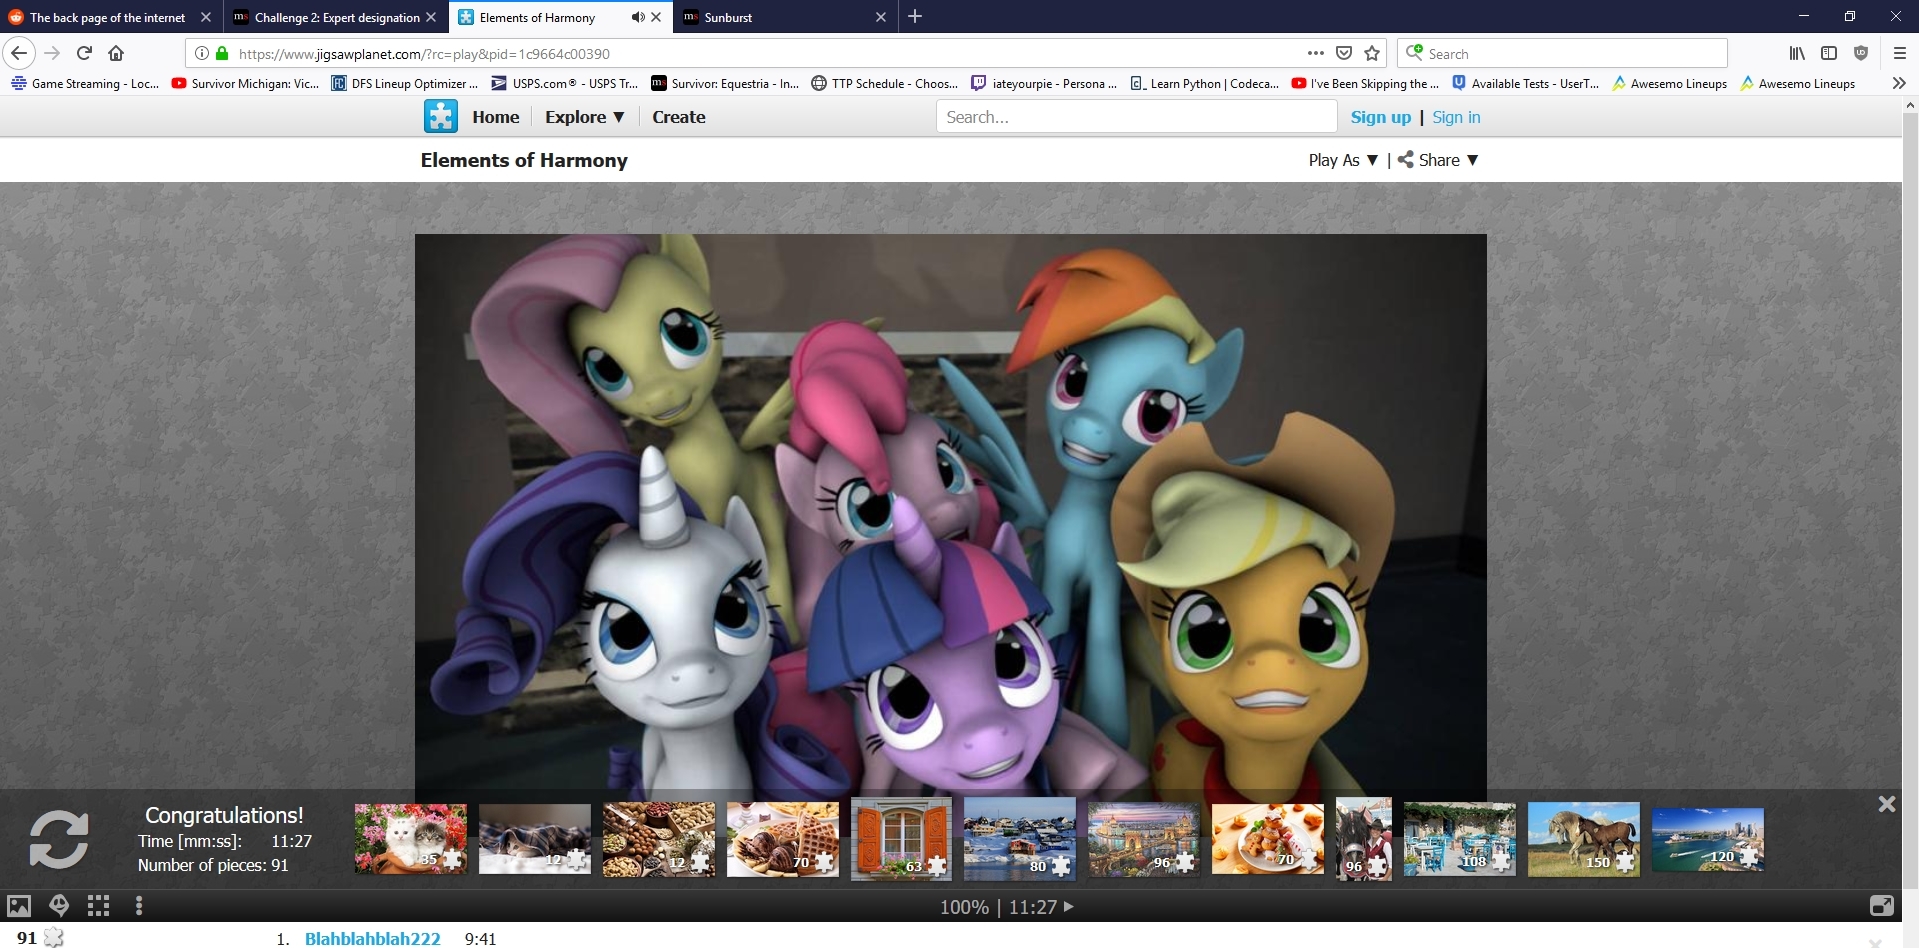Mute the Elements of Harmony tab audio
Image resolution: width=1919 pixels, height=948 pixels.
coord(637,17)
